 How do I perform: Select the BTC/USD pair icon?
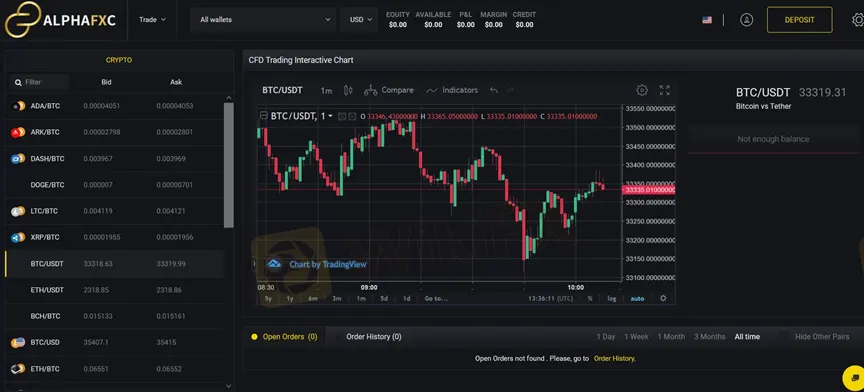[18, 342]
